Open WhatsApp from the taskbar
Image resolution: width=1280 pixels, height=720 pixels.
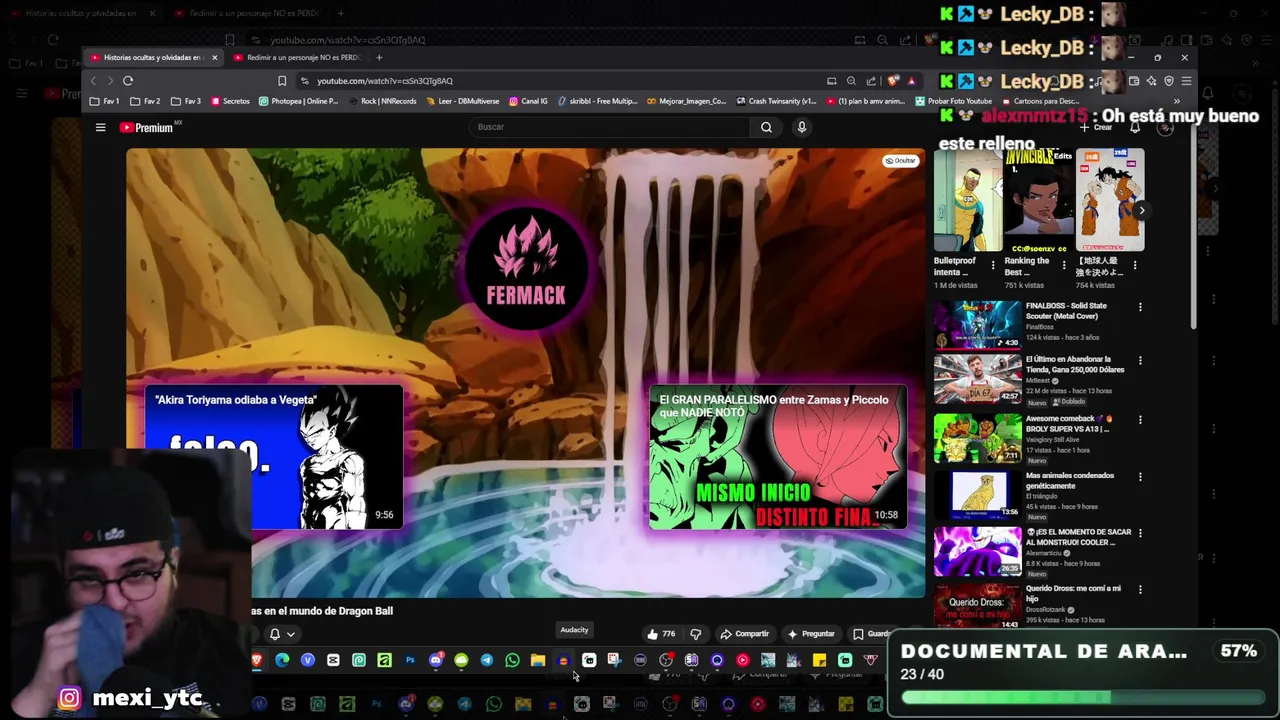512,660
